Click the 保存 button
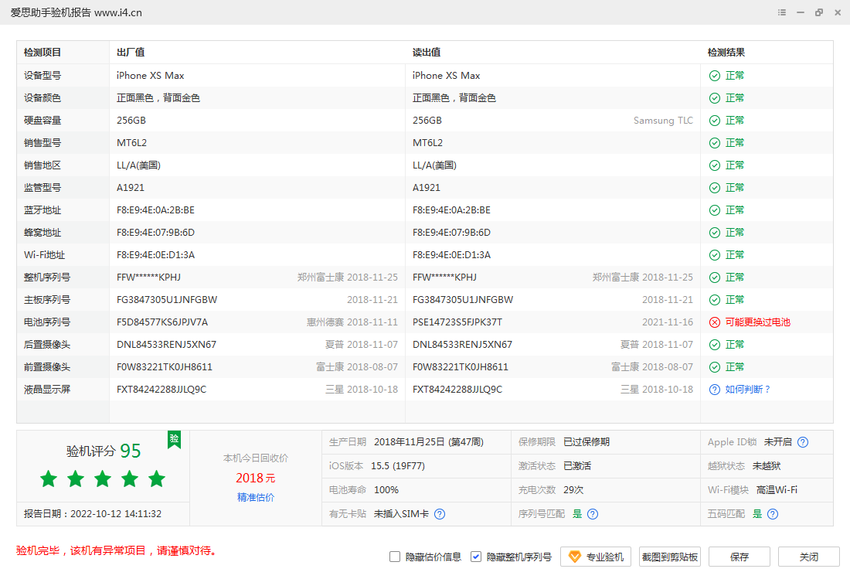This screenshot has height=579, width=850. click(x=739, y=557)
